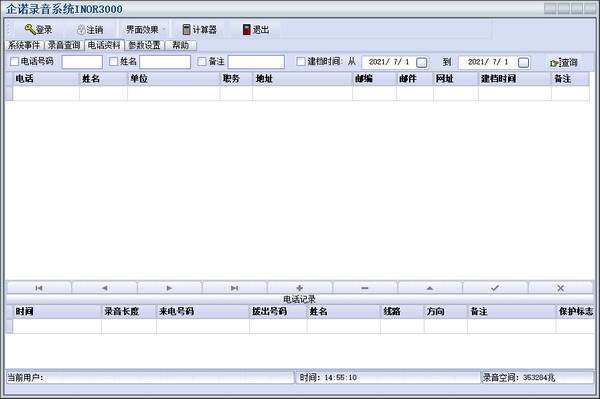Click the 录音长度 column header
The width and height of the screenshot is (600, 399).
[129, 311]
